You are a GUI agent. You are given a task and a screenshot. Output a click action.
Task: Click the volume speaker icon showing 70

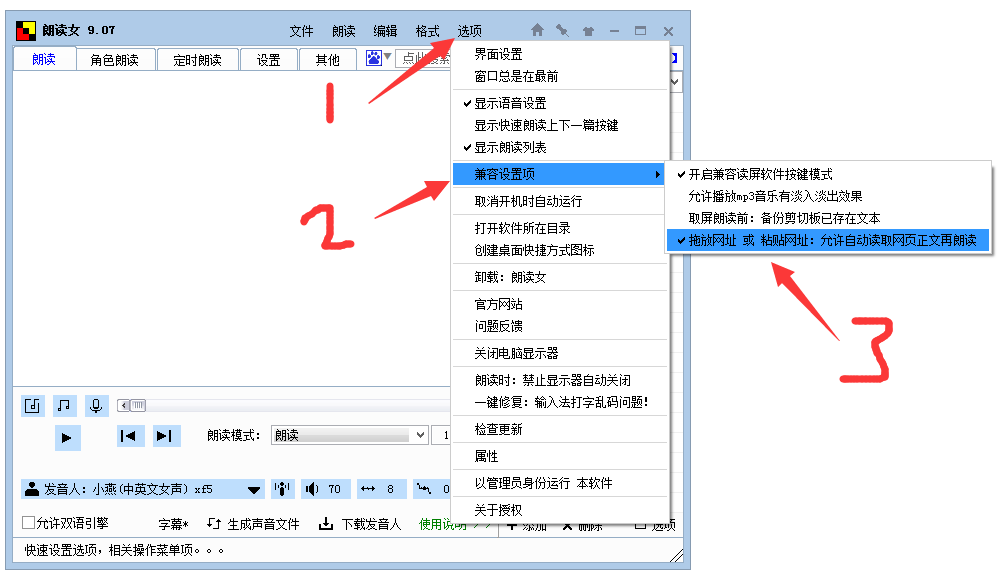pyautogui.click(x=312, y=489)
